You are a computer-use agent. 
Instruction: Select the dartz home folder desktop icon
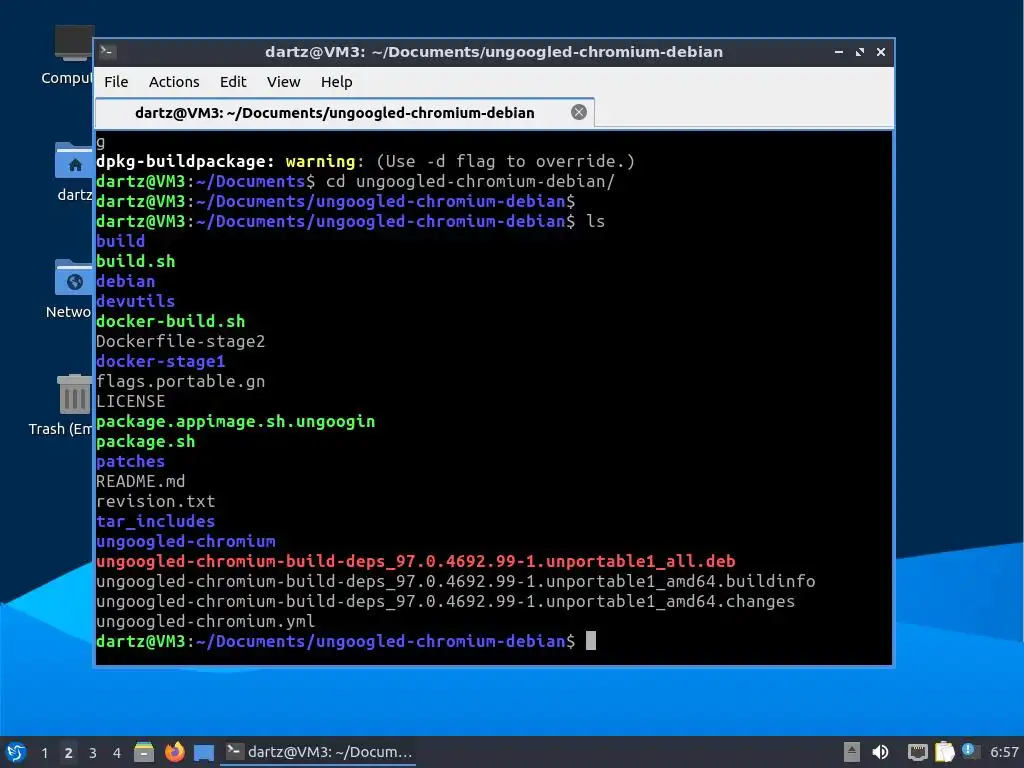tap(74, 172)
